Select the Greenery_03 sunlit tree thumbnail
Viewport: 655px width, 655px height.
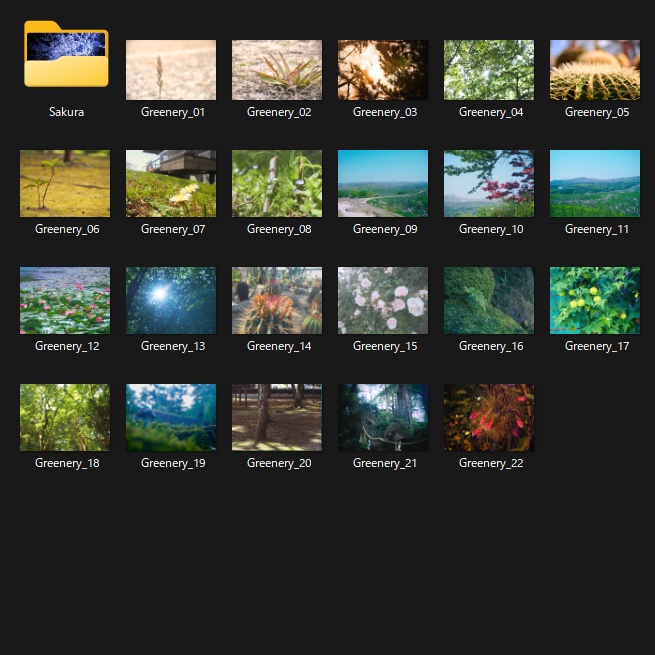[x=383, y=70]
